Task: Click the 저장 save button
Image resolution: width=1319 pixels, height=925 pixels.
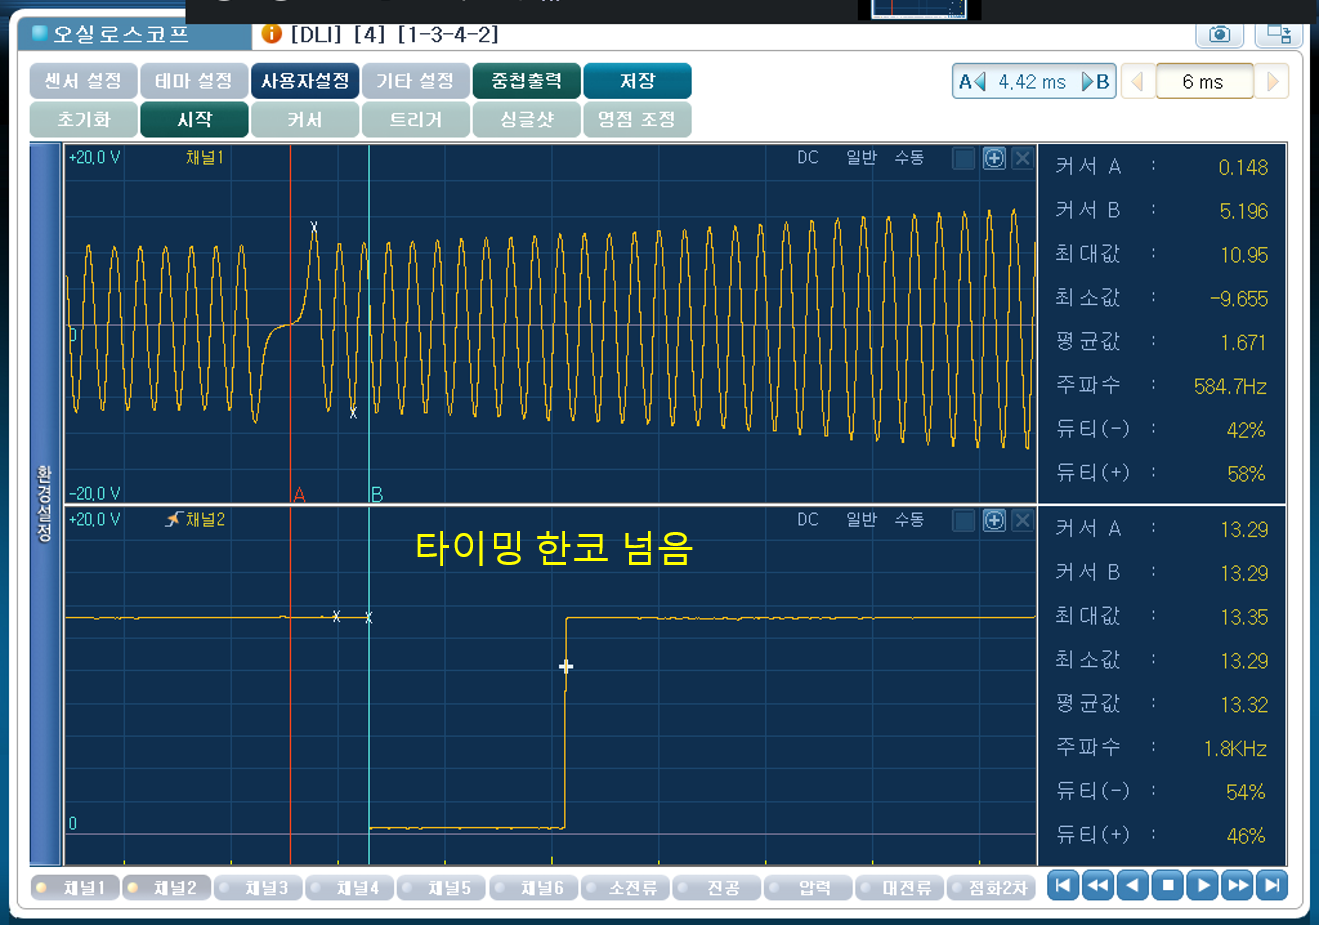Action: pyautogui.click(x=637, y=81)
